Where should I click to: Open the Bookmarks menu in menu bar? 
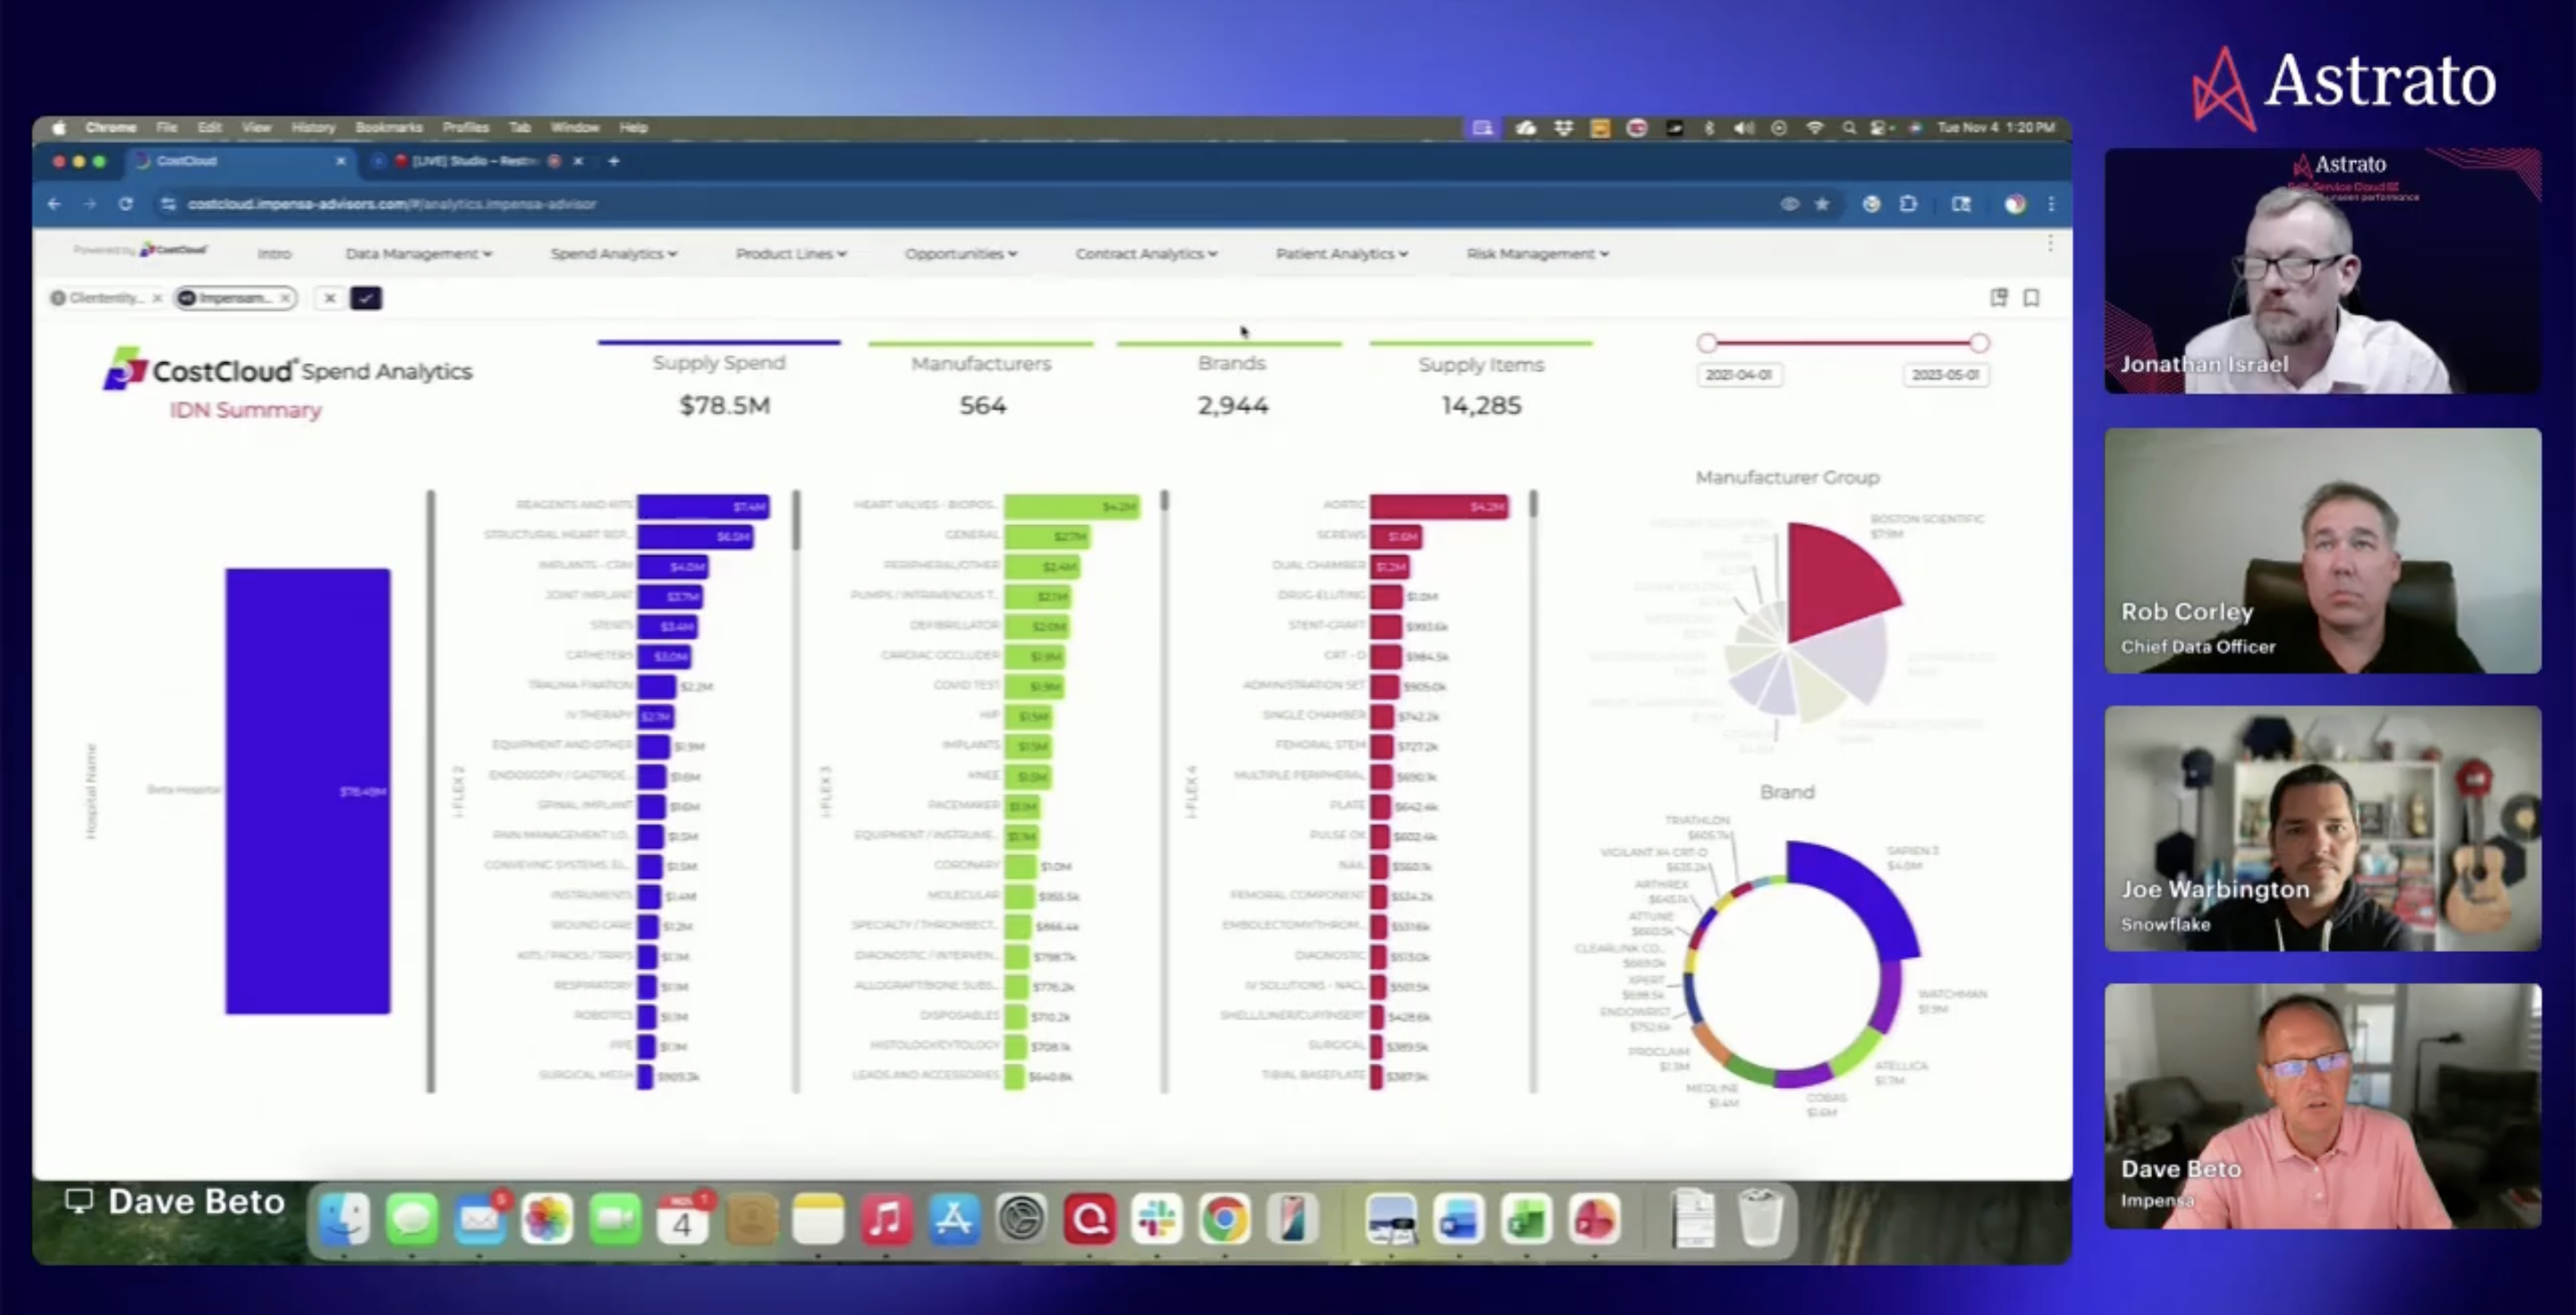pos(388,128)
